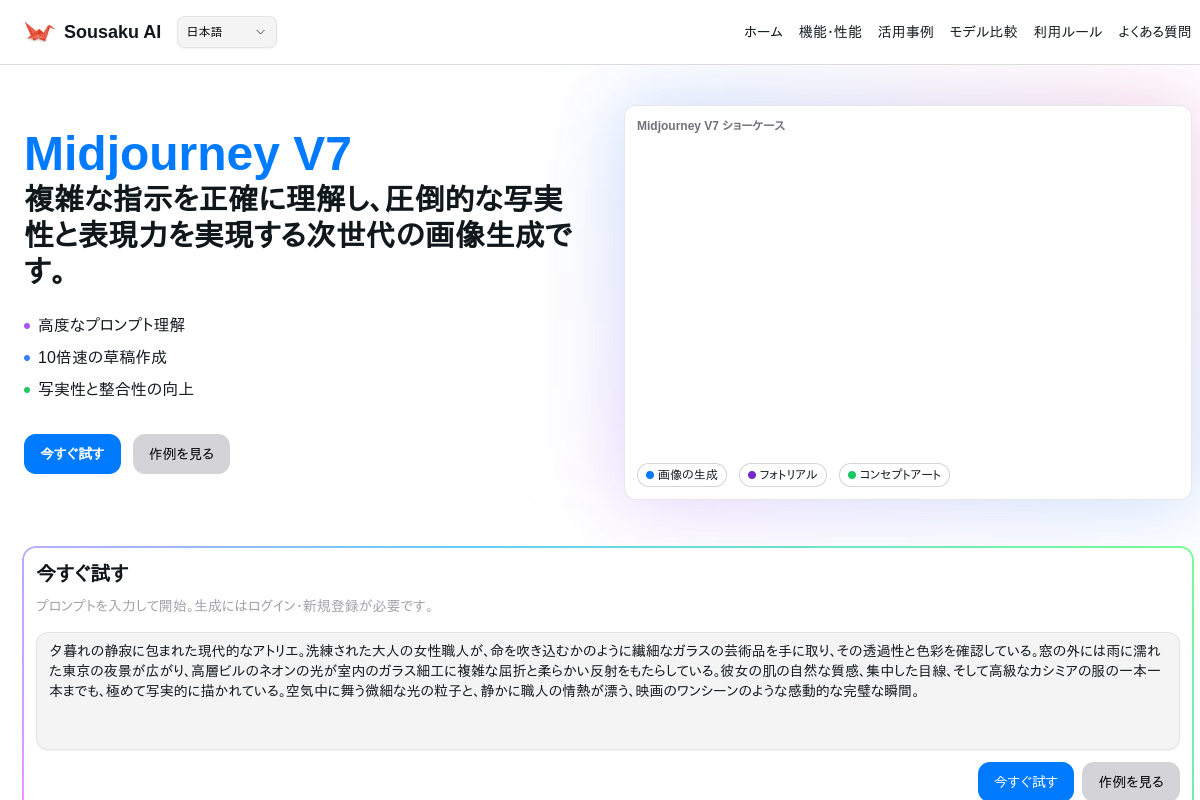Select the コンセプトアート tag chip
This screenshot has width=1200, height=800.
click(x=894, y=475)
